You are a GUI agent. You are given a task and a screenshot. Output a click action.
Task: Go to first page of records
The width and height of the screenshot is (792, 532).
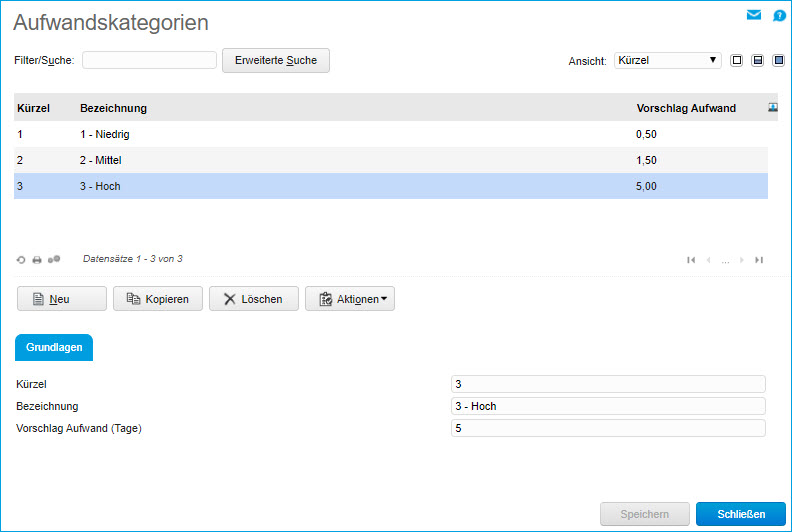[x=691, y=260]
